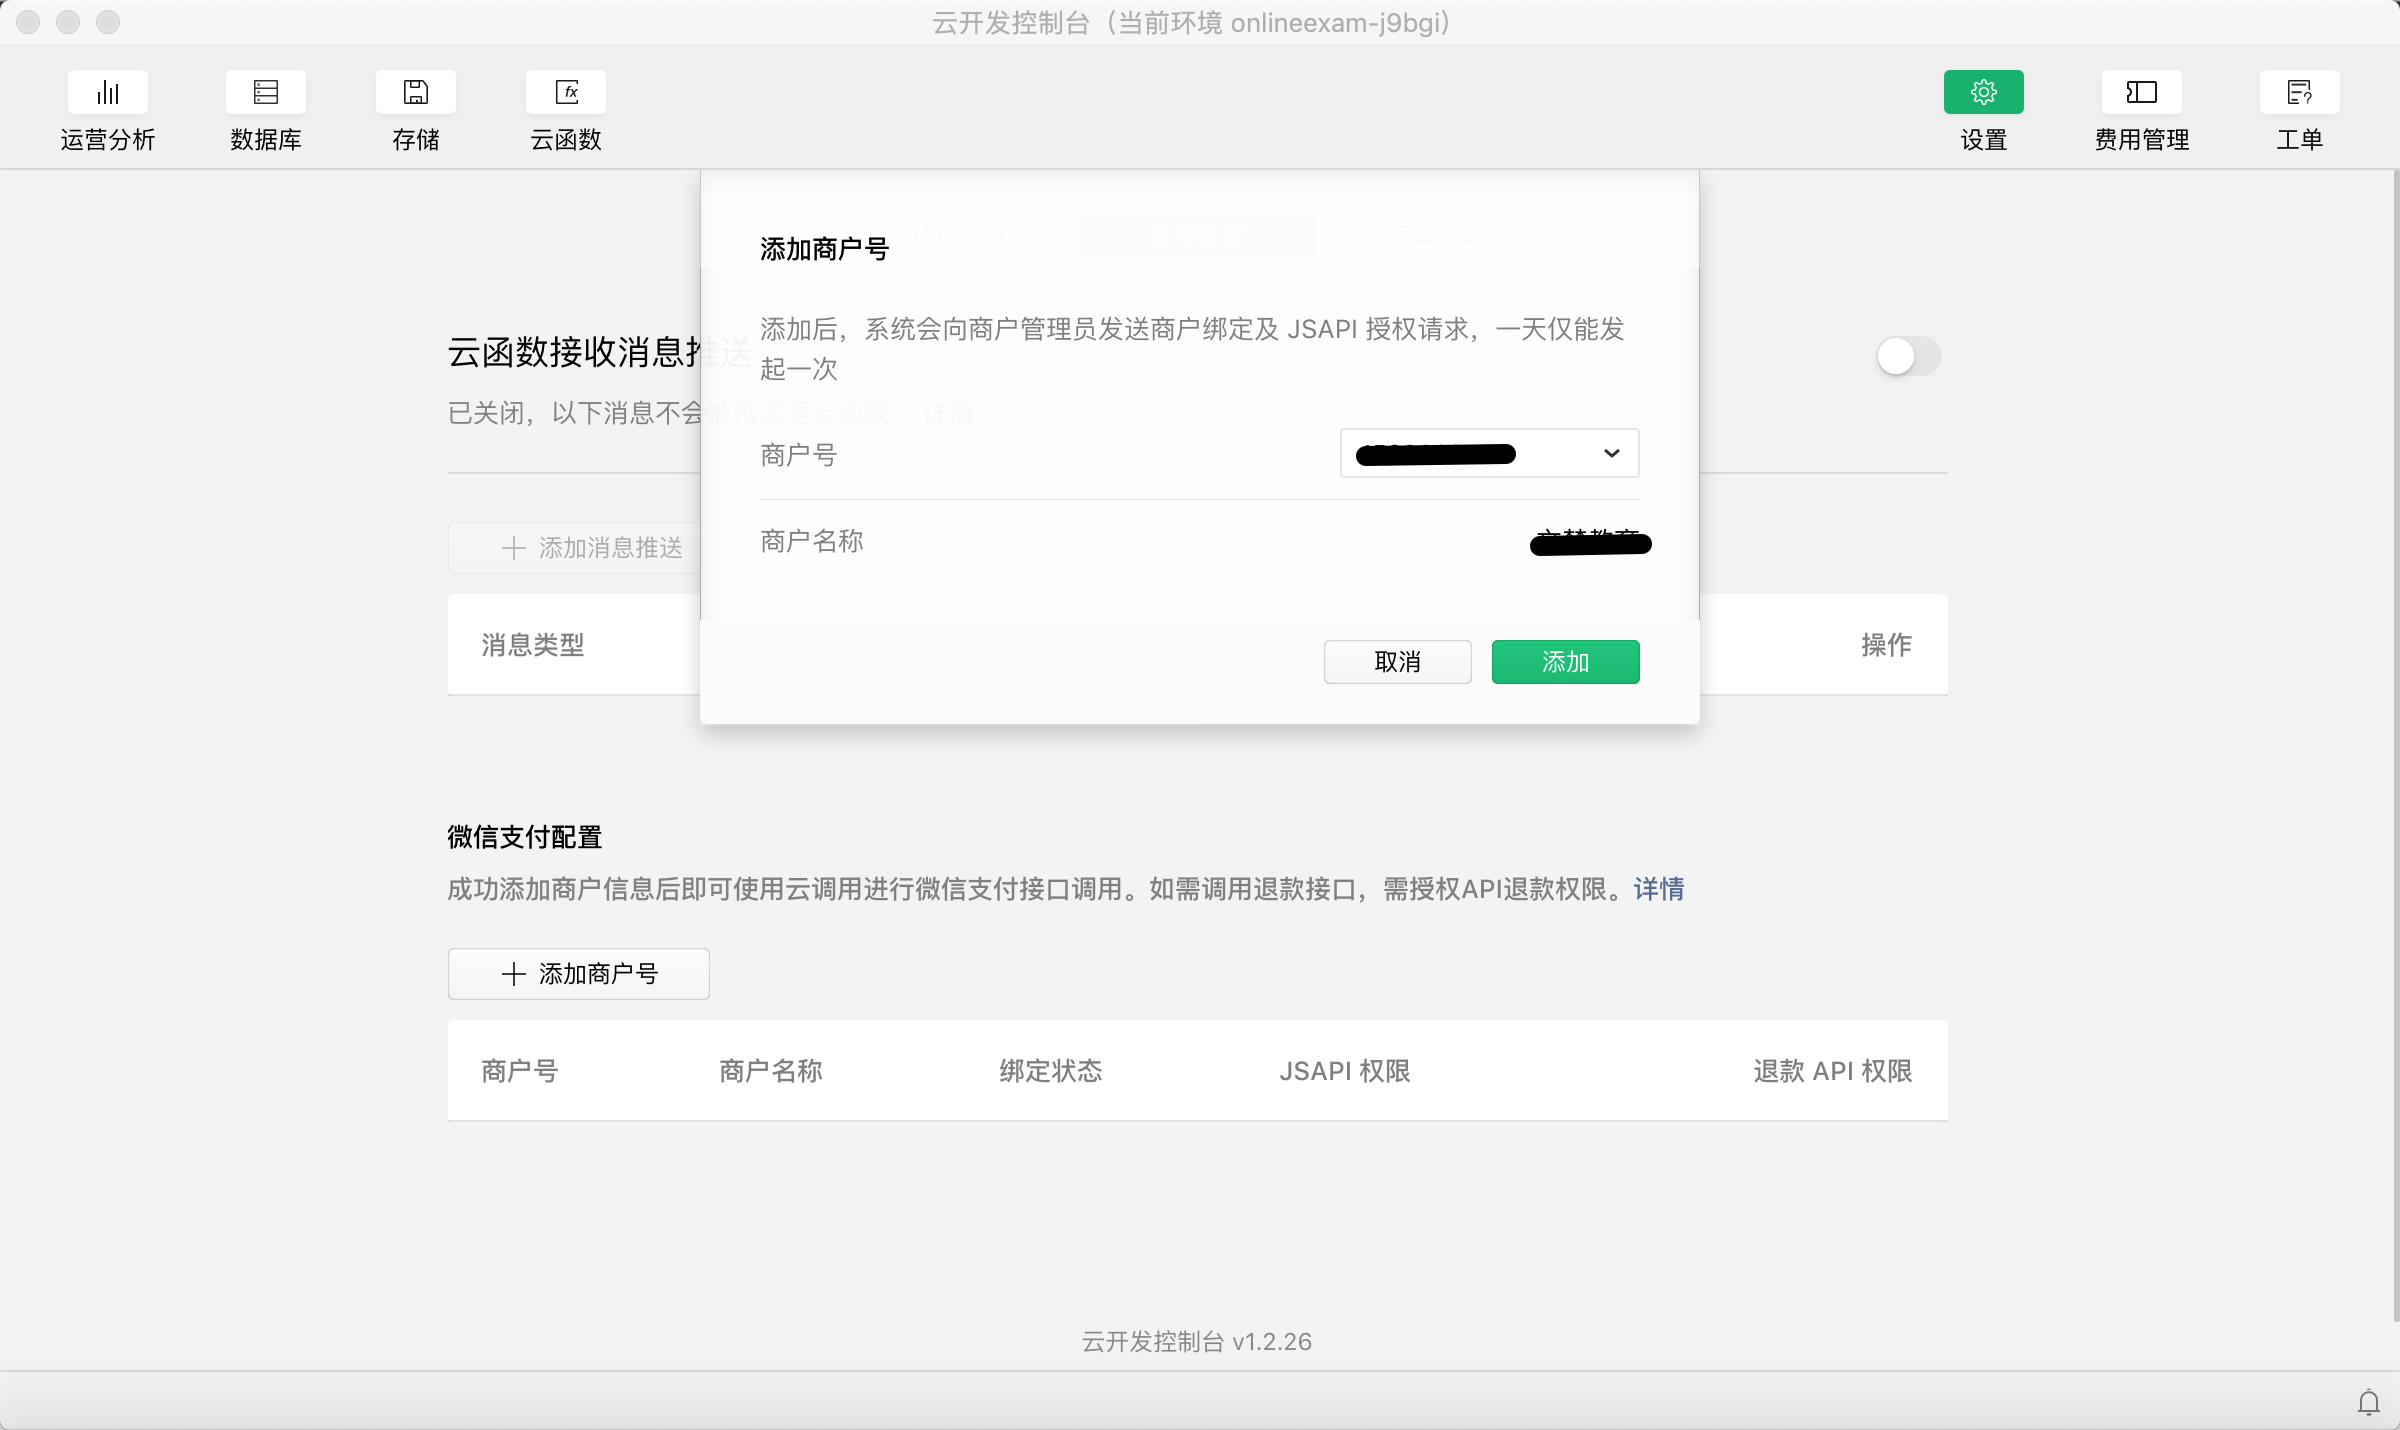This screenshot has width=2400, height=1430.
Task: Open the 工单 ticket icon
Action: click(2299, 93)
